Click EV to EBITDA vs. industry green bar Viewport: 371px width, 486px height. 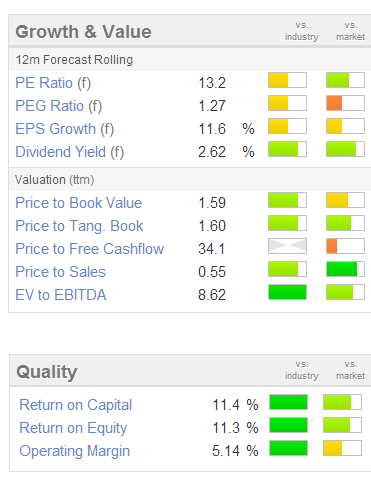[287, 292]
